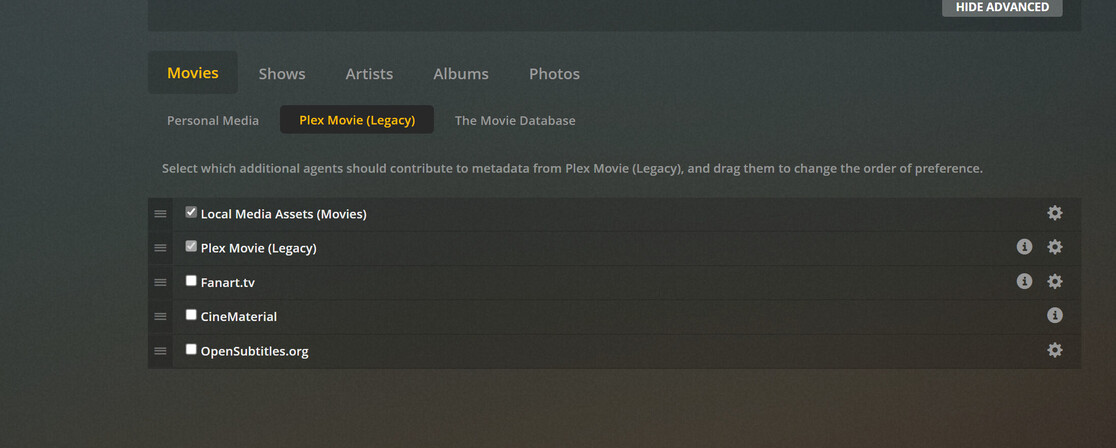Select the Plex Movie (Legacy) sub-tab
Screen dimensions: 1116x448
[357, 120]
